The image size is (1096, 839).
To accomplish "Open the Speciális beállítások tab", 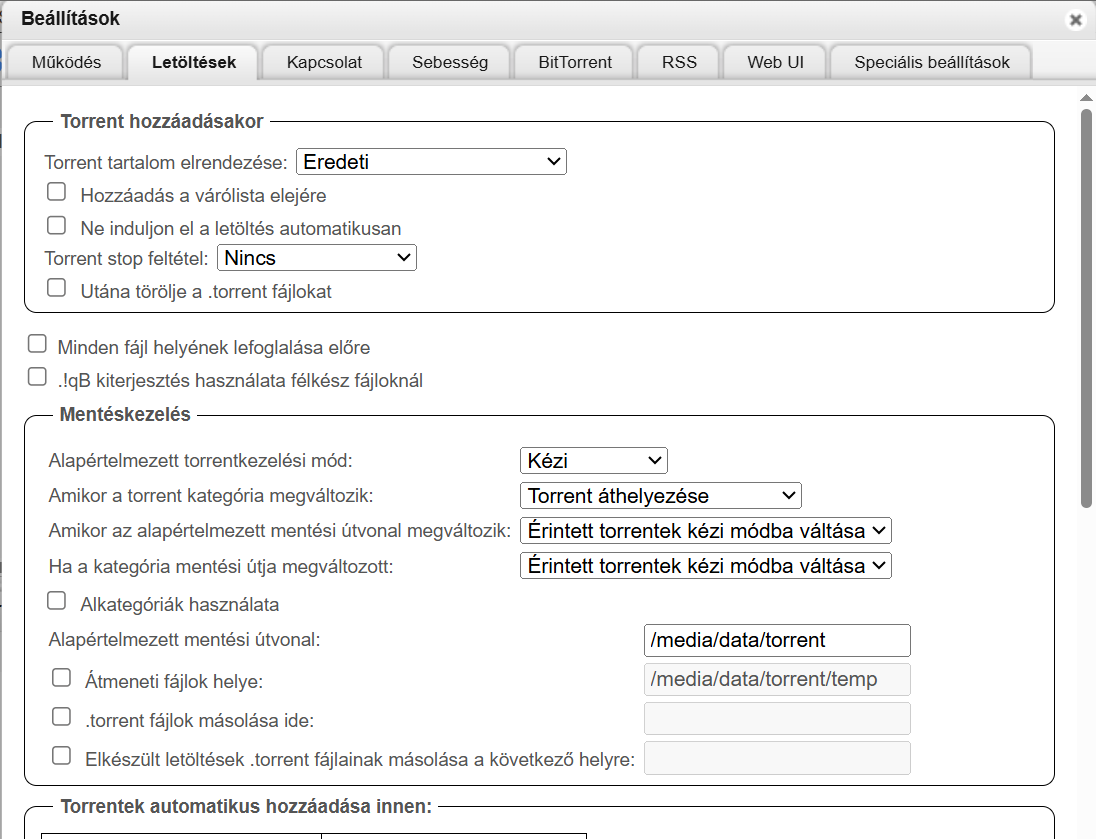I will [x=931, y=62].
